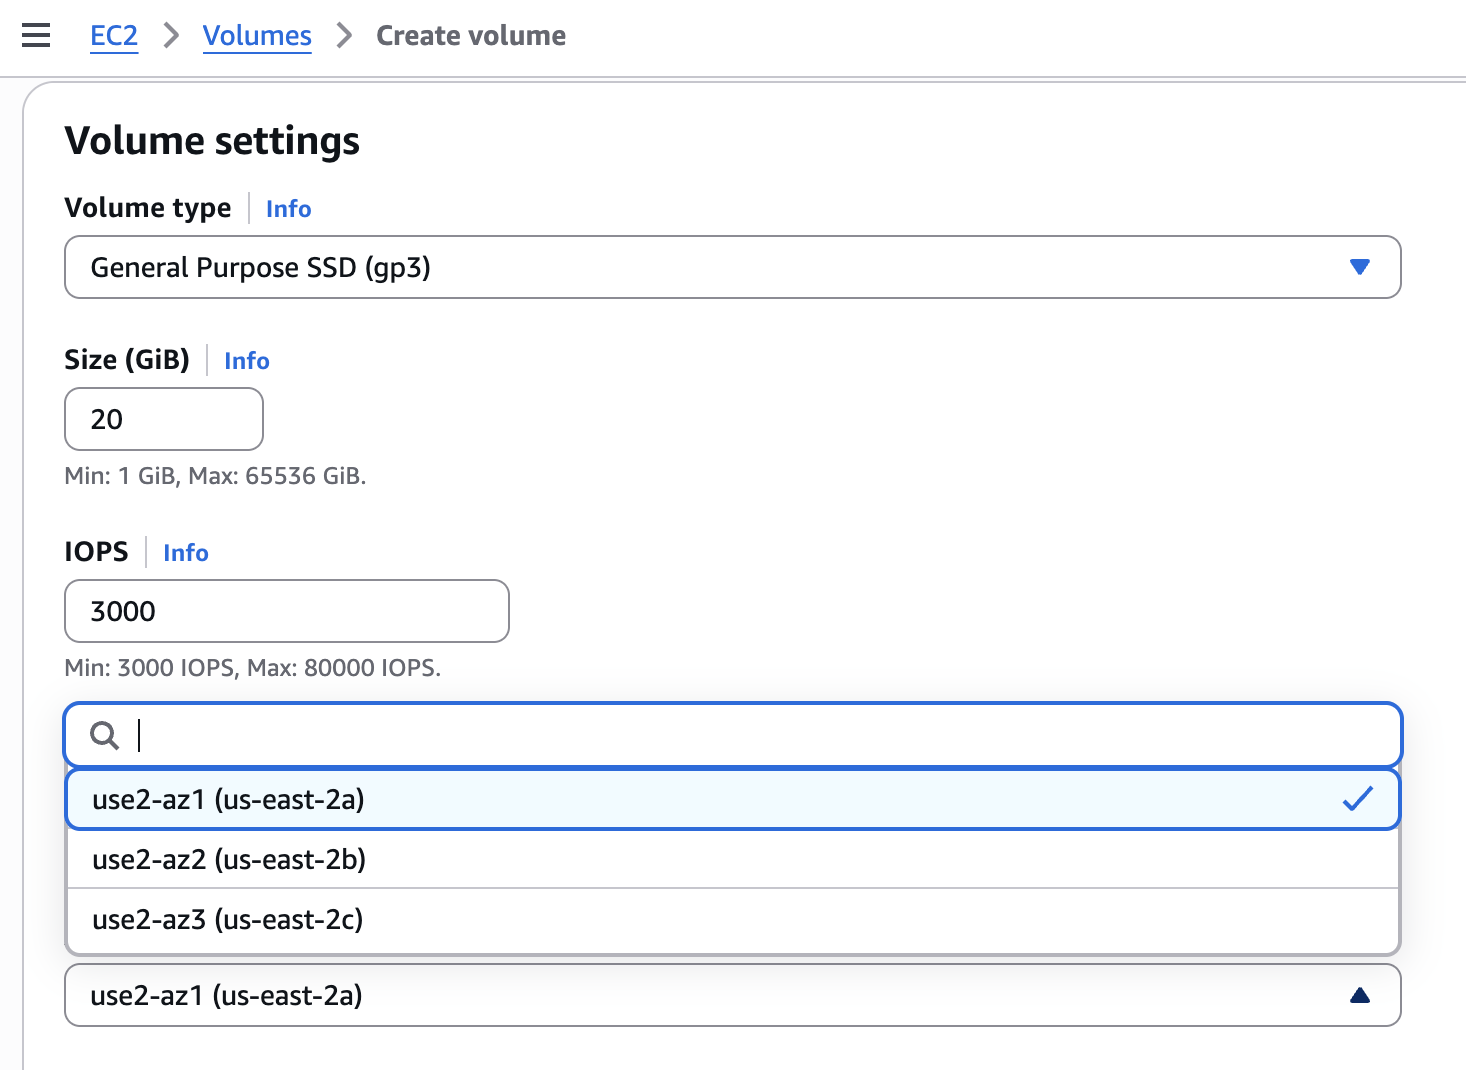The image size is (1466, 1070).
Task: Click the blue arrow in Volume type selector
Action: pyautogui.click(x=1359, y=267)
